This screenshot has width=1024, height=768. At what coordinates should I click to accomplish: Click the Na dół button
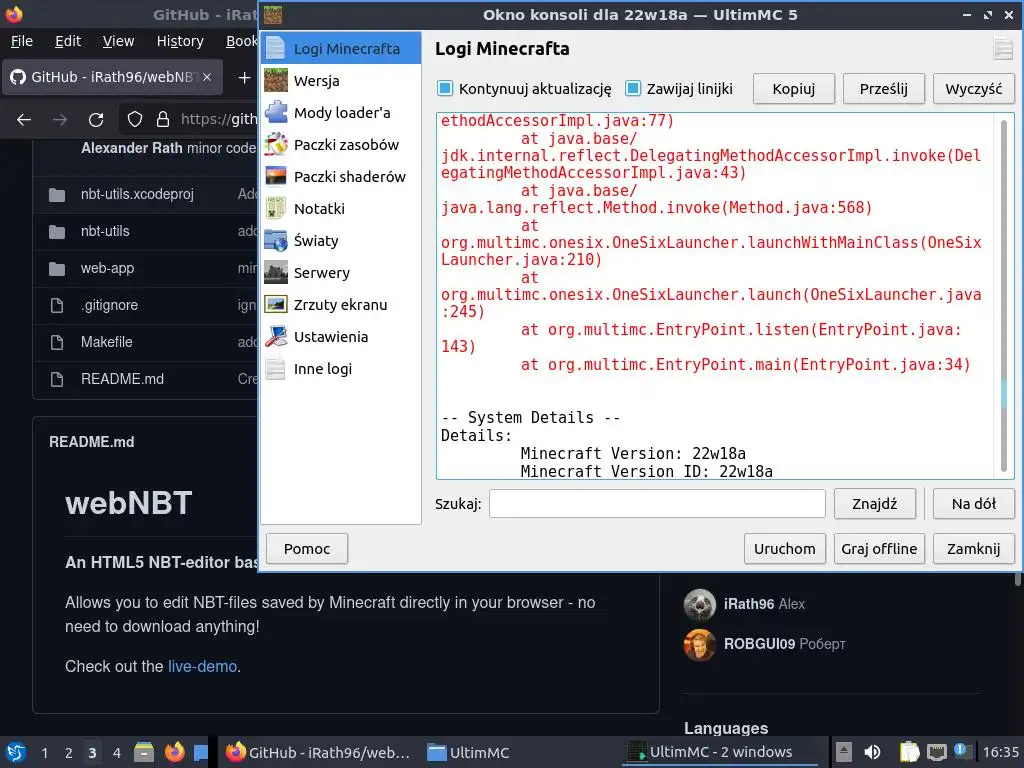click(x=973, y=504)
